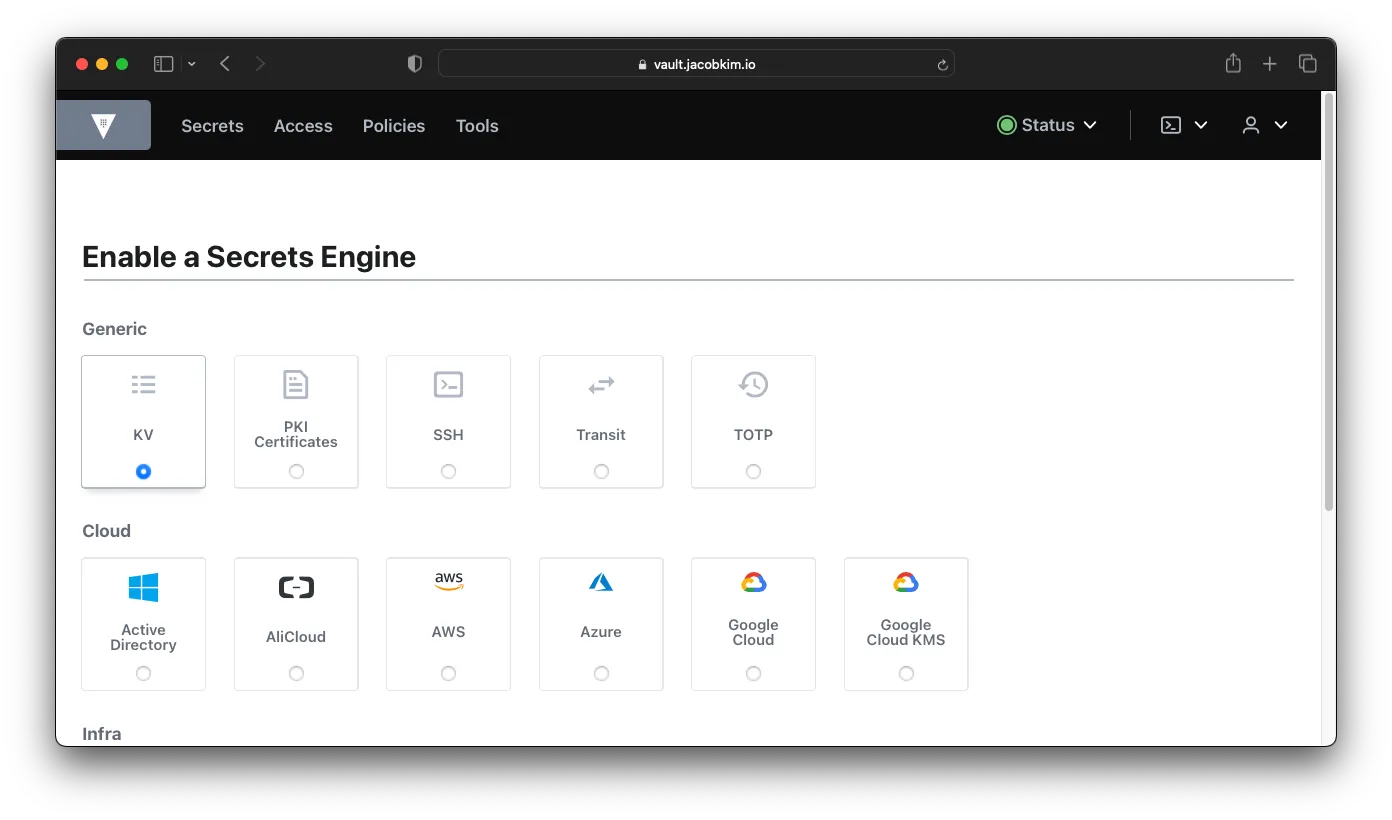Switch to the Access section

coord(303,125)
